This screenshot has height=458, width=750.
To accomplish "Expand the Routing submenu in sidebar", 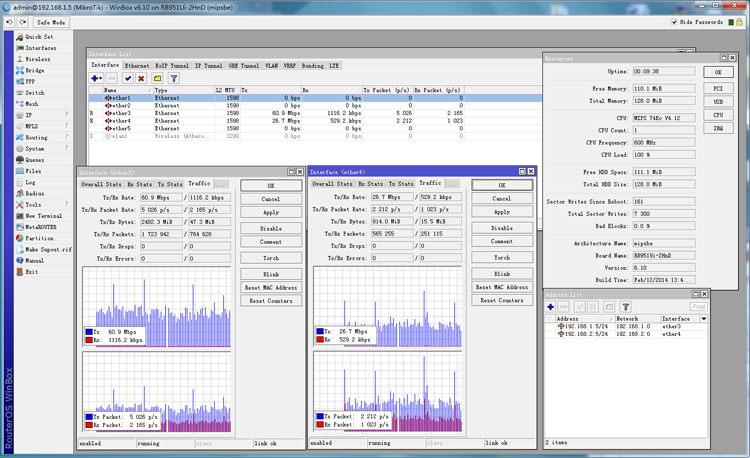I will (x=36, y=137).
